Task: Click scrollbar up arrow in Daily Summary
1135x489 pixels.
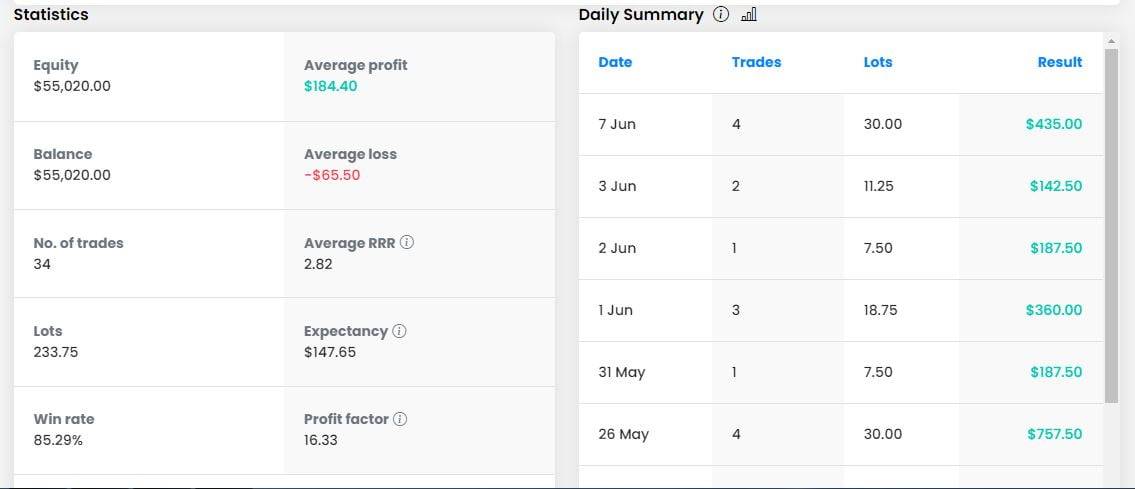Action: tap(1110, 40)
